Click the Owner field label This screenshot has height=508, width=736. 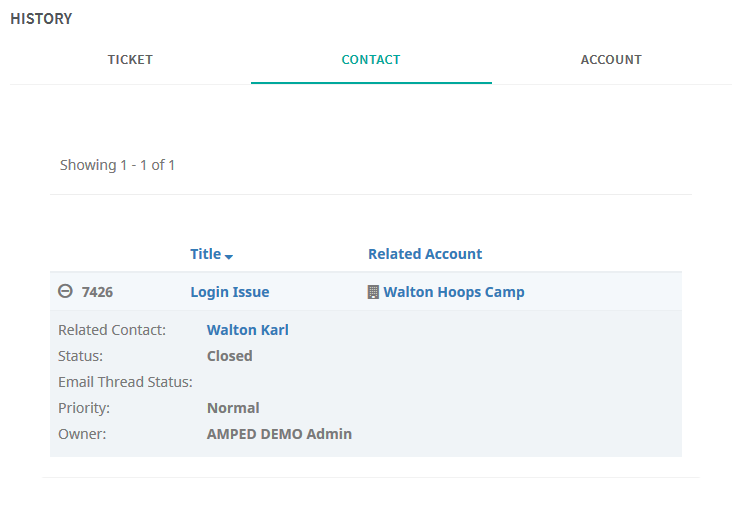82,434
